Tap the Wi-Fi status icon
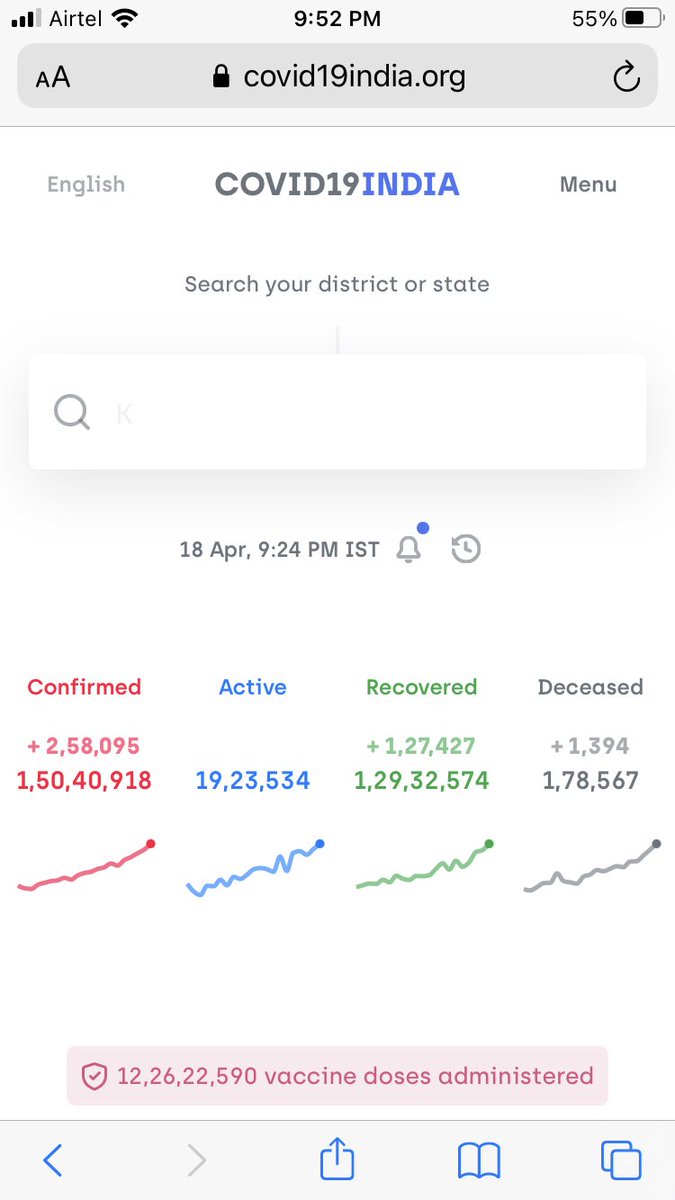Viewport: 675px width, 1200px height. click(x=125, y=18)
